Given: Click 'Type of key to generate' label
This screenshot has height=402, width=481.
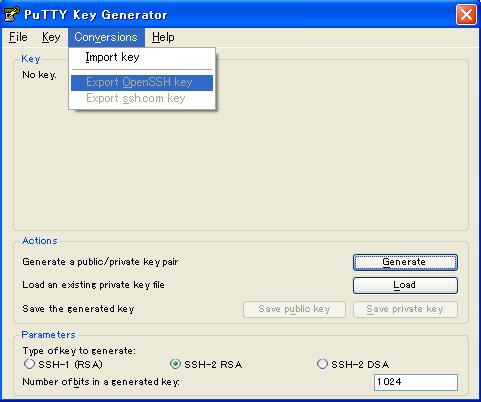Looking at the screenshot, I should (79, 351).
